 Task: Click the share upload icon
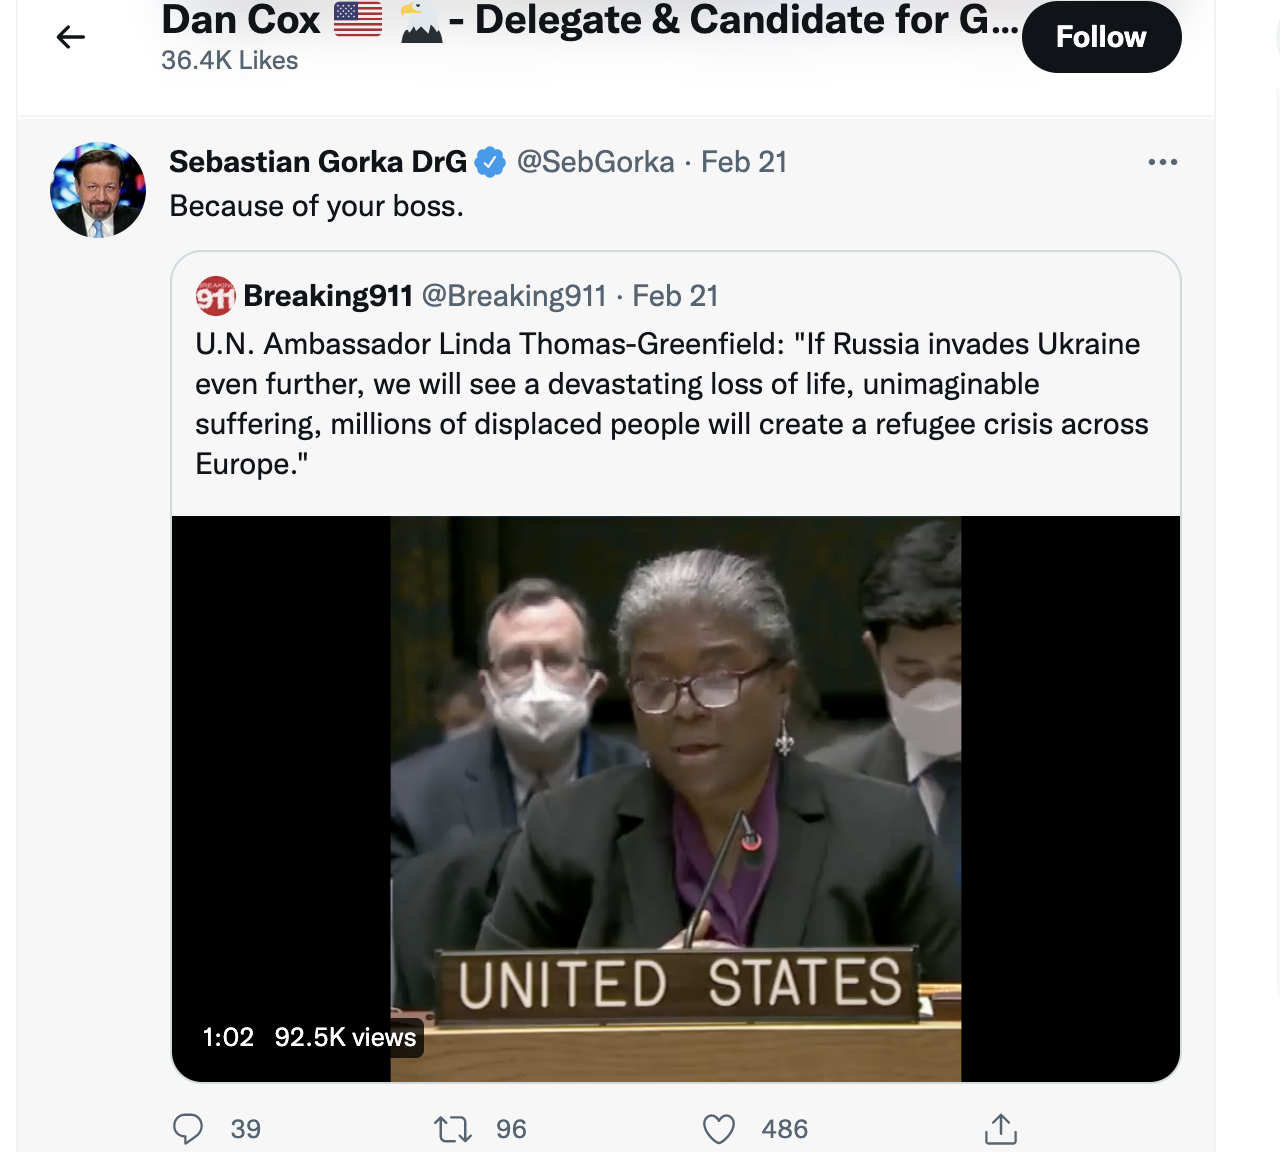(1000, 1129)
